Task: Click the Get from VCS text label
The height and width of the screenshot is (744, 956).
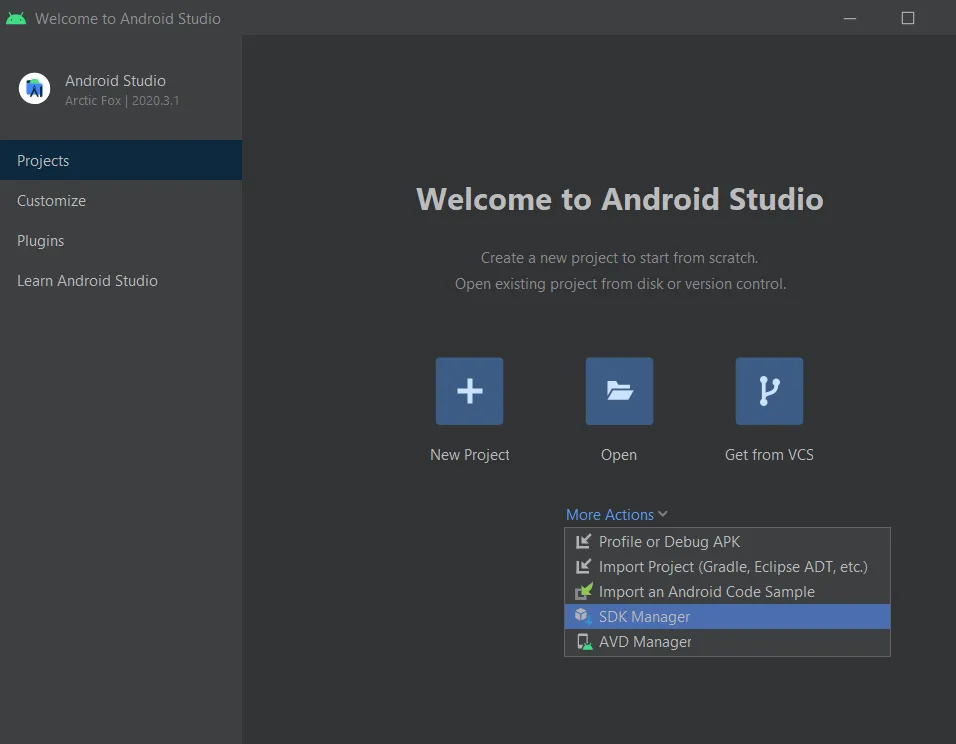Action: tap(769, 455)
